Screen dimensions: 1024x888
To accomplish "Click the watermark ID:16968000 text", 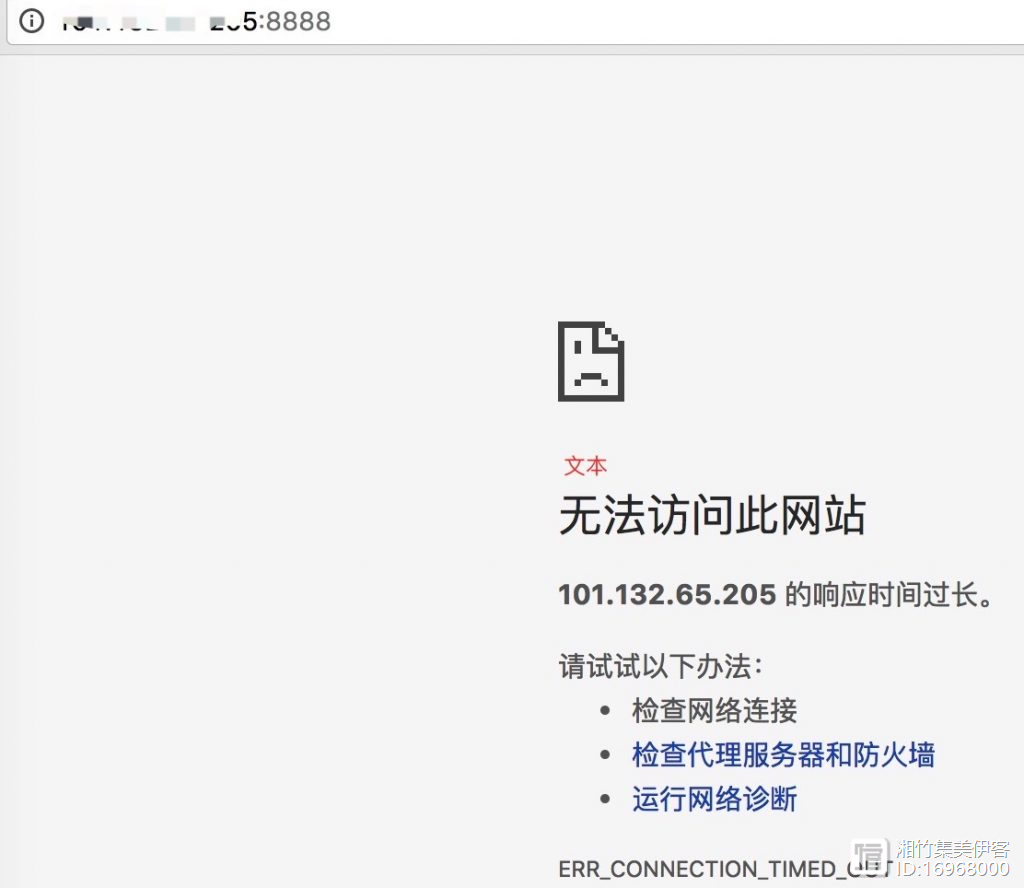I will point(953,868).
